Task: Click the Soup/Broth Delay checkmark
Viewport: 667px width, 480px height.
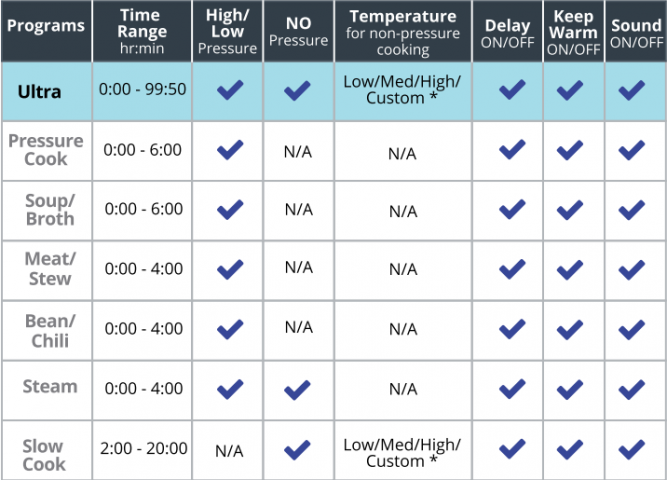Action: [x=512, y=209]
